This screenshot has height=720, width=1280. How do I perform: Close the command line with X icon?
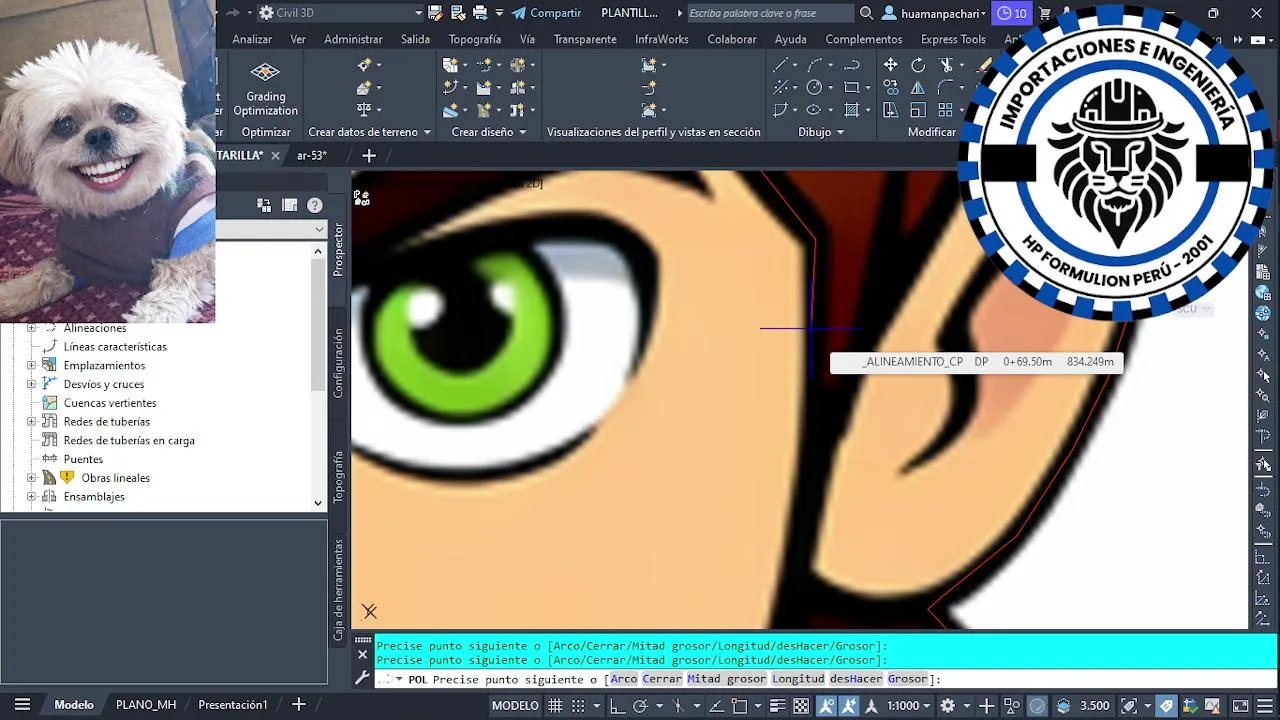(x=363, y=655)
